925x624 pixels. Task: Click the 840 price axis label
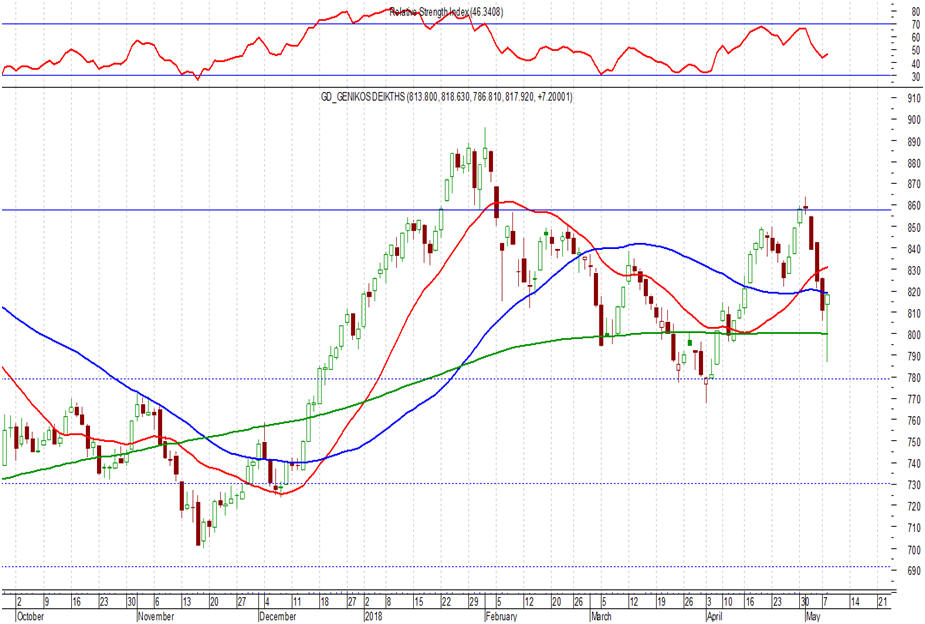coord(915,249)
